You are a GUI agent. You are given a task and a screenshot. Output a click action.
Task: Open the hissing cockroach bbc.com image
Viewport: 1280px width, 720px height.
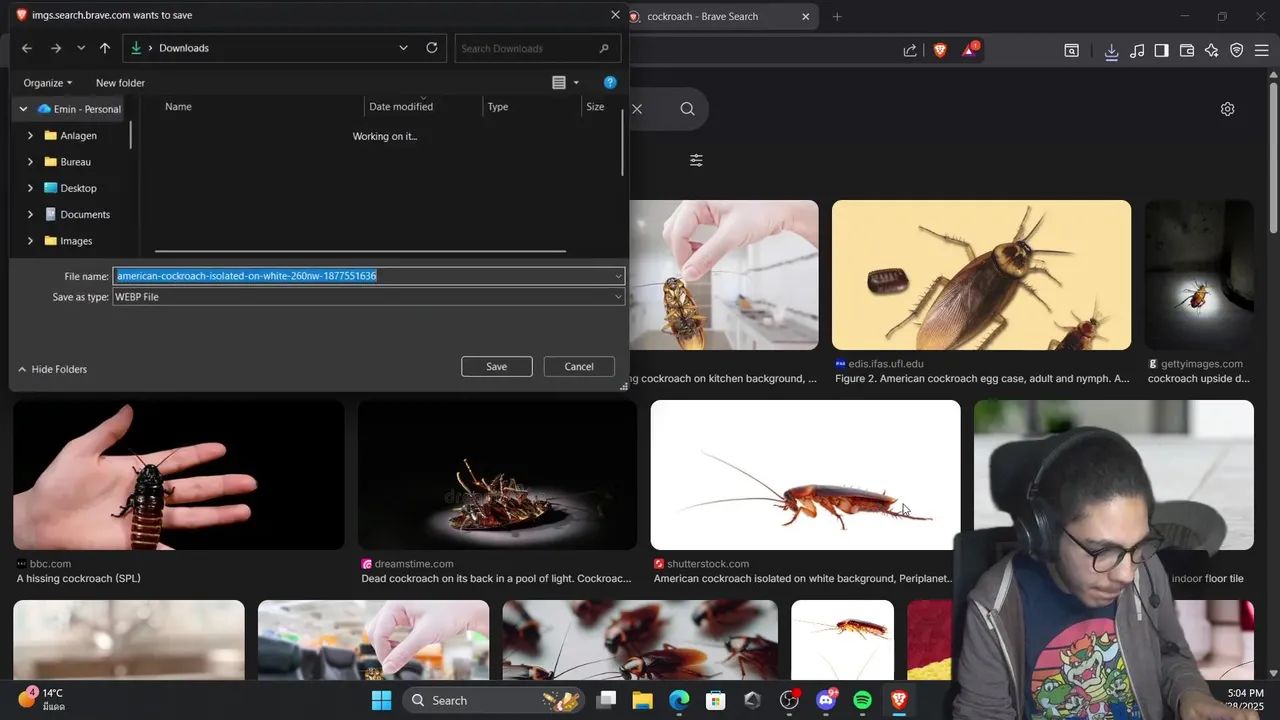(179, 475)
